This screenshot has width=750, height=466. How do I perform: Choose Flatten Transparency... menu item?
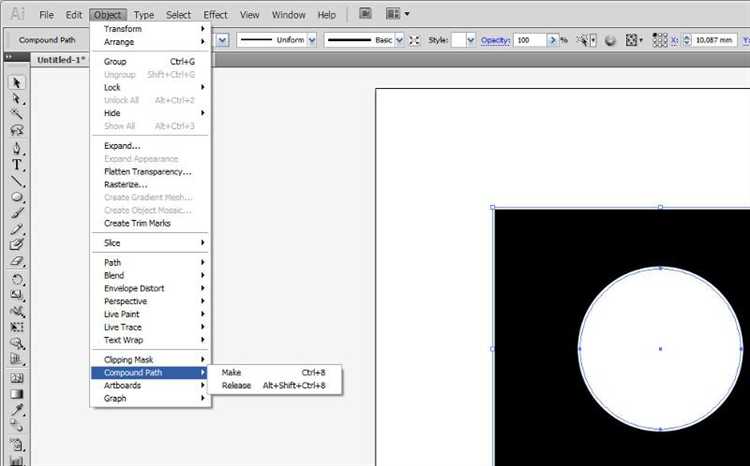pyautogui.click(x=151, y=172)
